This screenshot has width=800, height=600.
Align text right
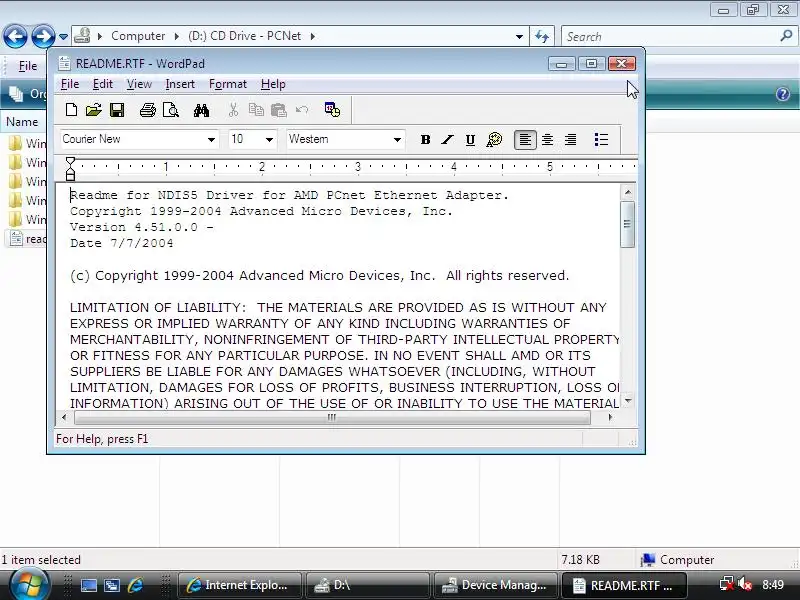click(570, 140)
